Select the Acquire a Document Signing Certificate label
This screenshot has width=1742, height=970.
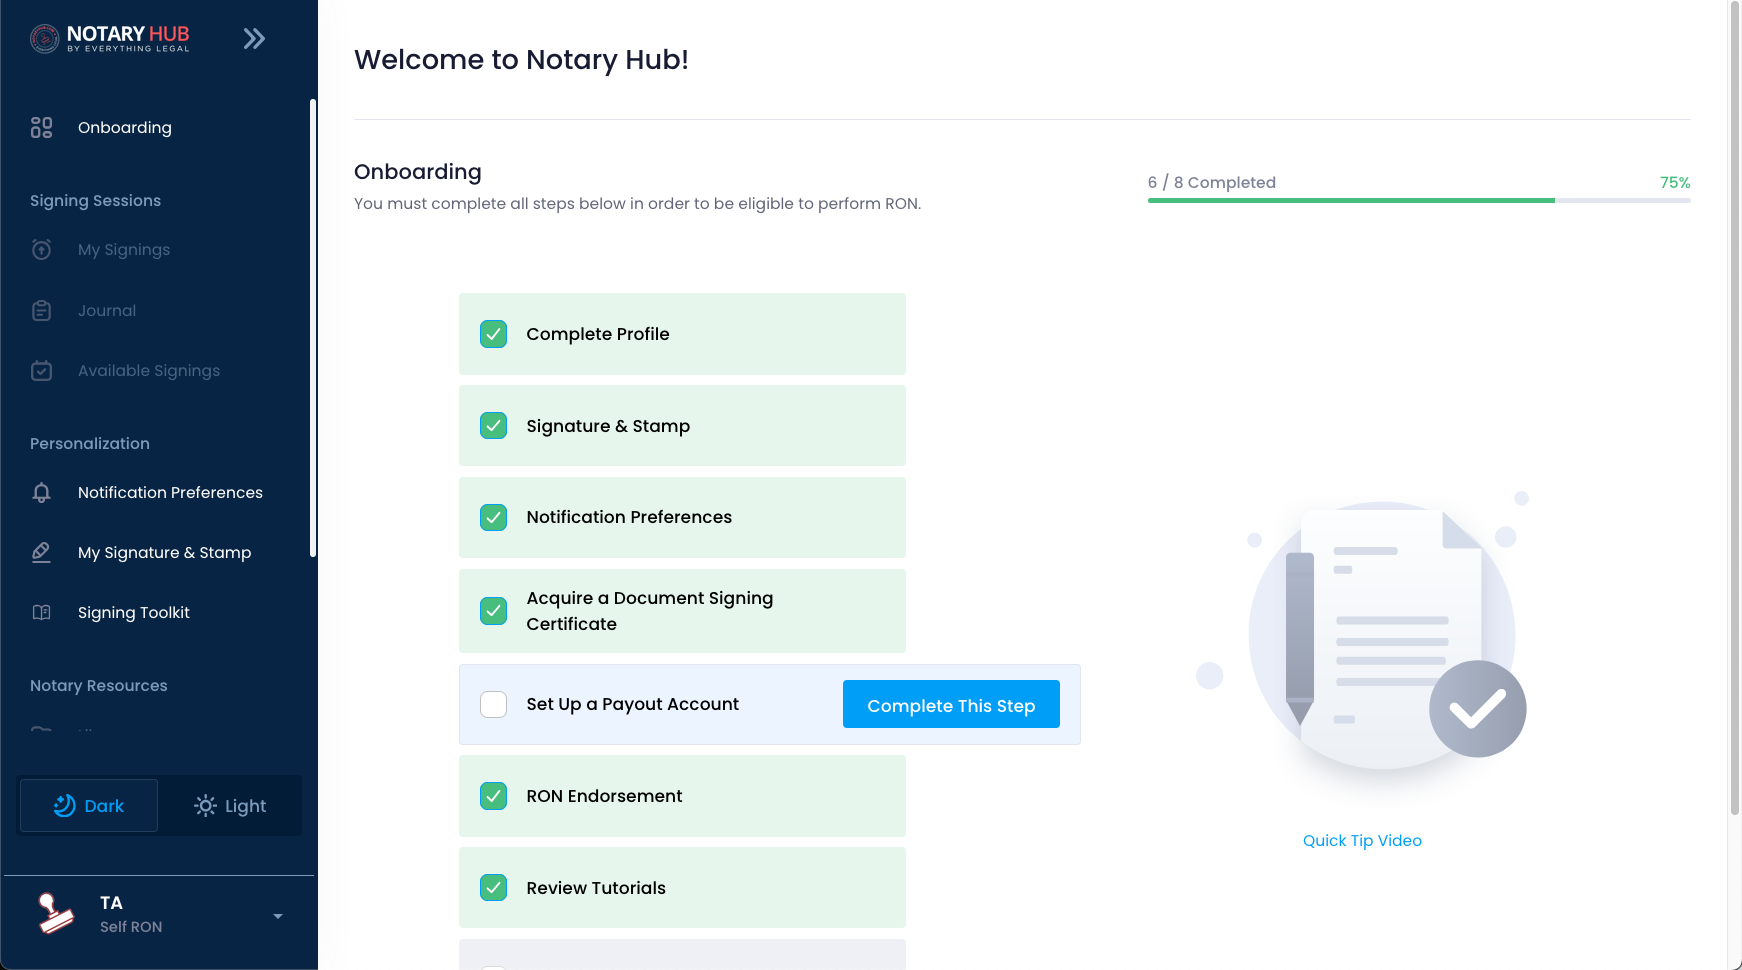650,611
